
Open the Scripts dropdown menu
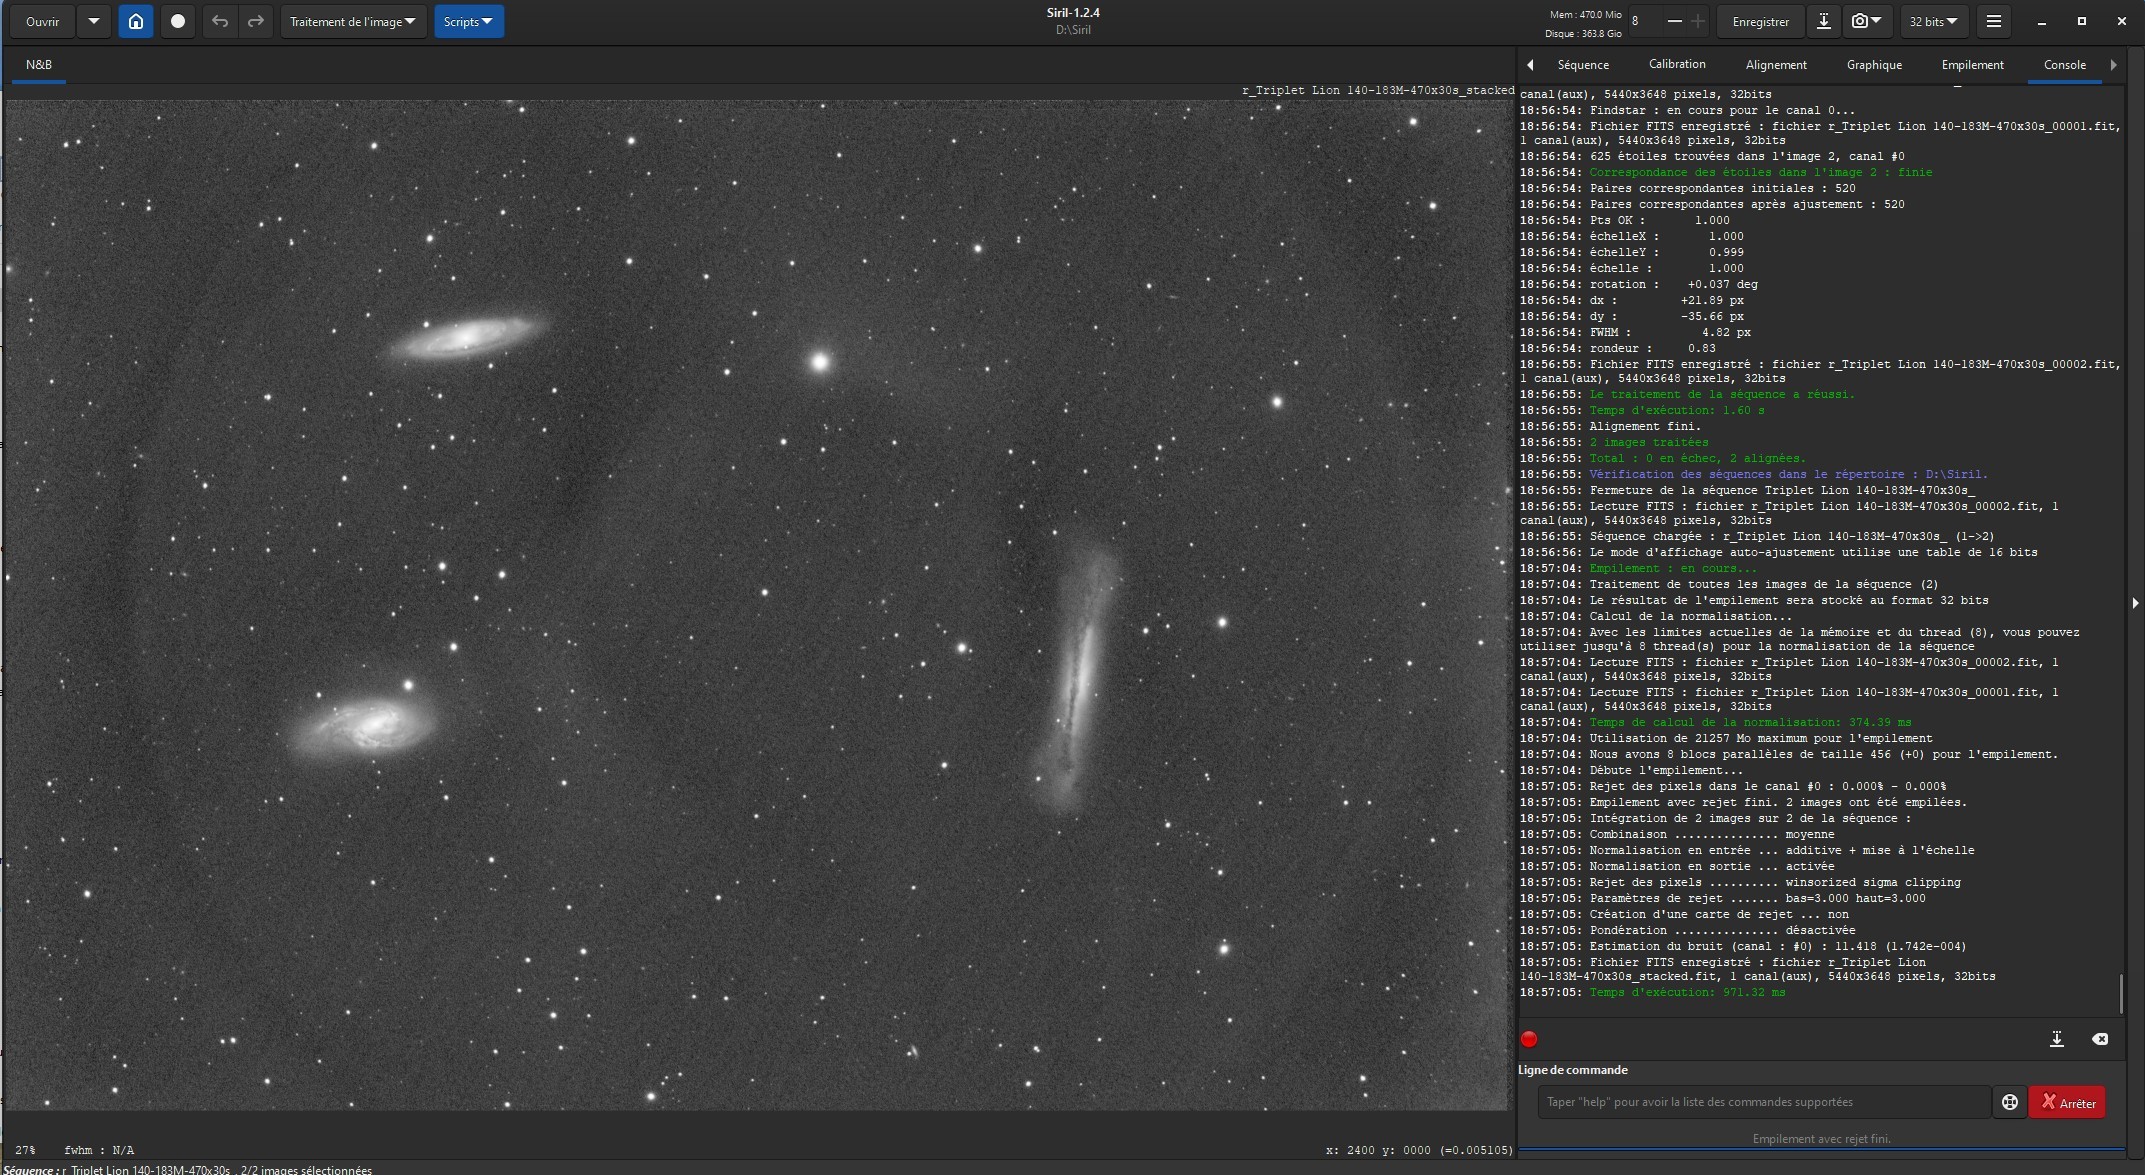469,21
